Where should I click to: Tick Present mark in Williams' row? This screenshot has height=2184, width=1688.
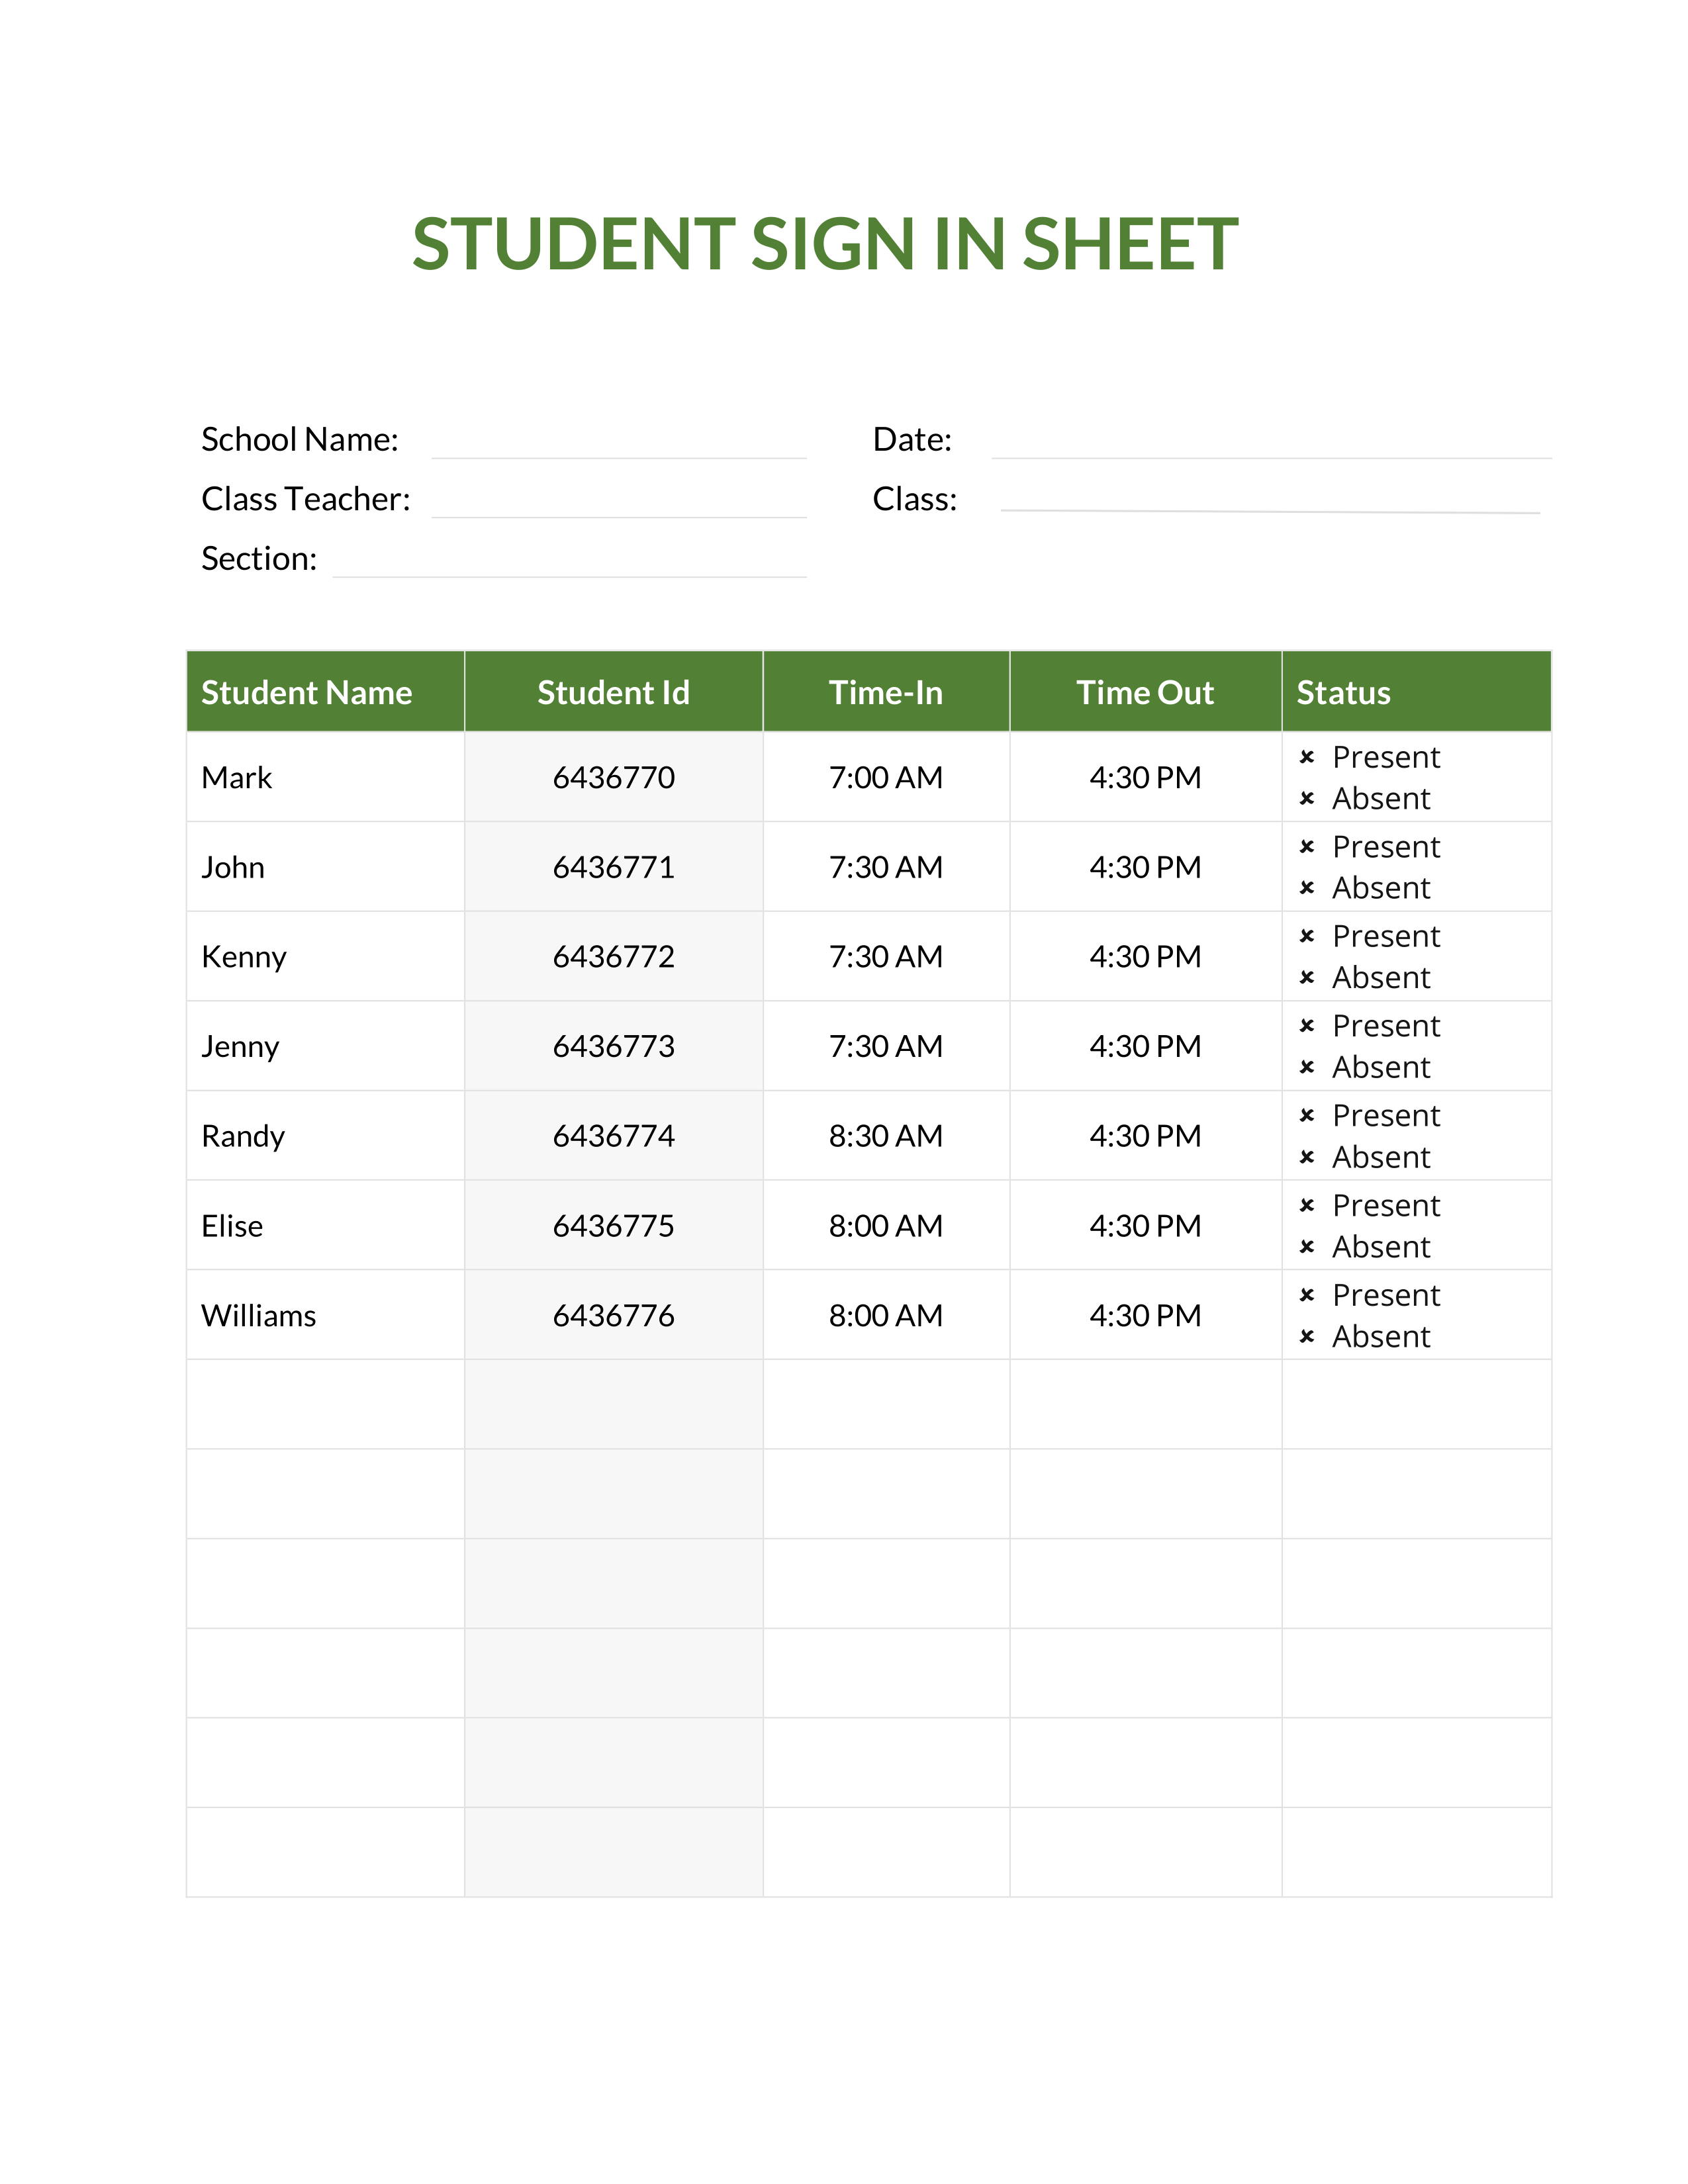click(x=1306, y=1295)
